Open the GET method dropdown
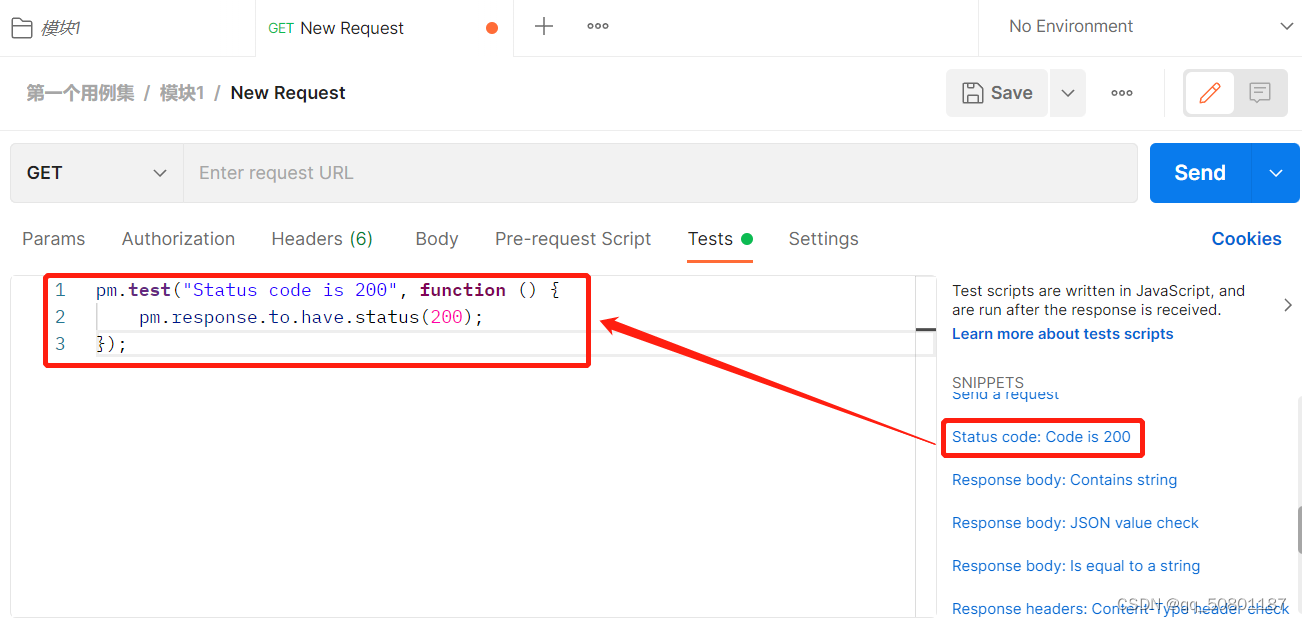The image size is (1302, 622). coord(97,173)
